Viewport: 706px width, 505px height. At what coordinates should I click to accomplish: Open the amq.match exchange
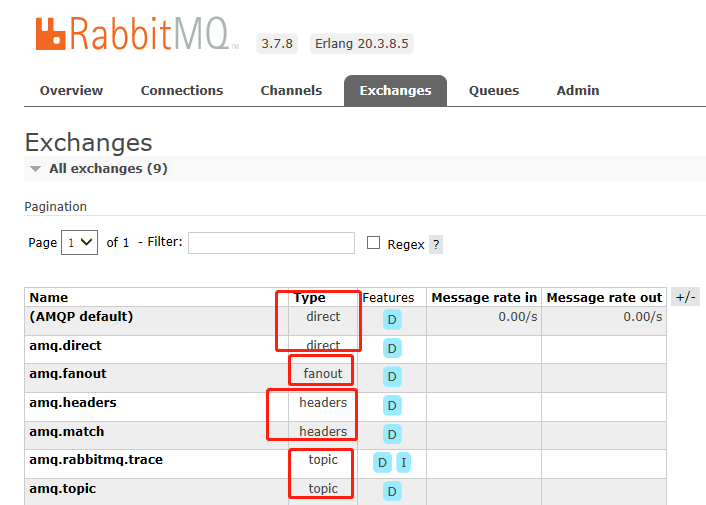coord(67,431)
